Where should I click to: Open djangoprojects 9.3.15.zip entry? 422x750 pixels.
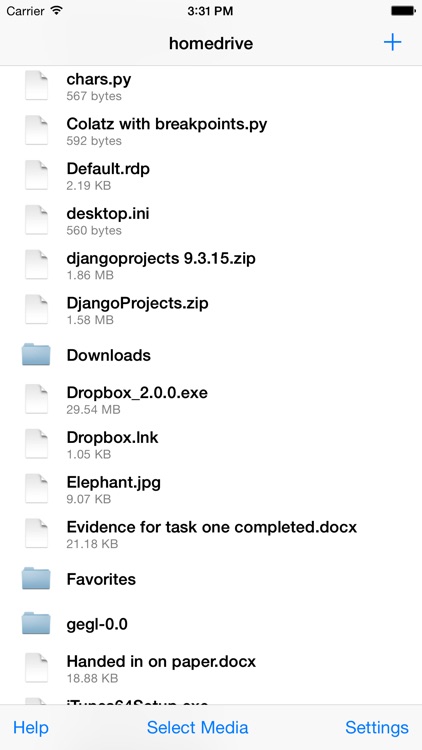pos(211,265)
